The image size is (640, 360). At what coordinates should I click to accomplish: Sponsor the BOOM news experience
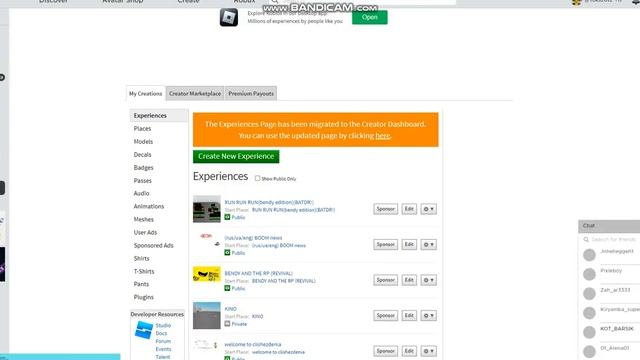point(385,244)
